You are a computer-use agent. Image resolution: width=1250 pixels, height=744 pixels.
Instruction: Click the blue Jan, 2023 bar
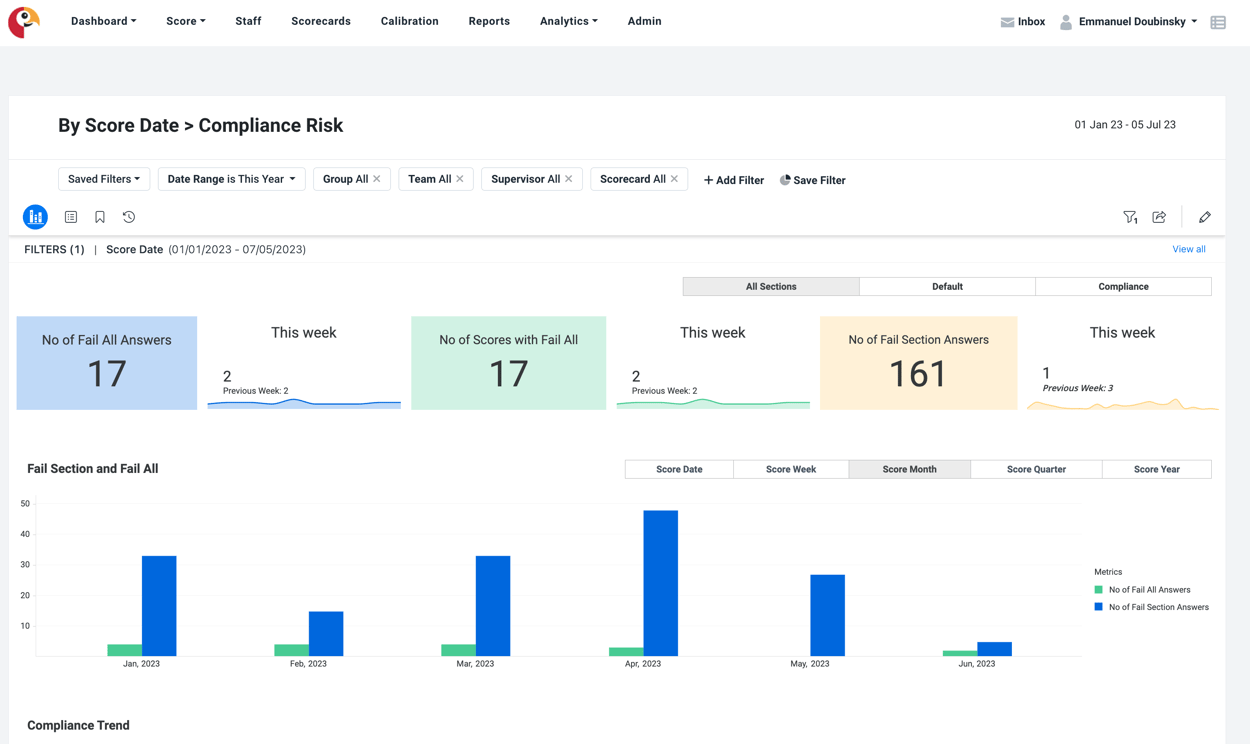click(x=159, y=606)
